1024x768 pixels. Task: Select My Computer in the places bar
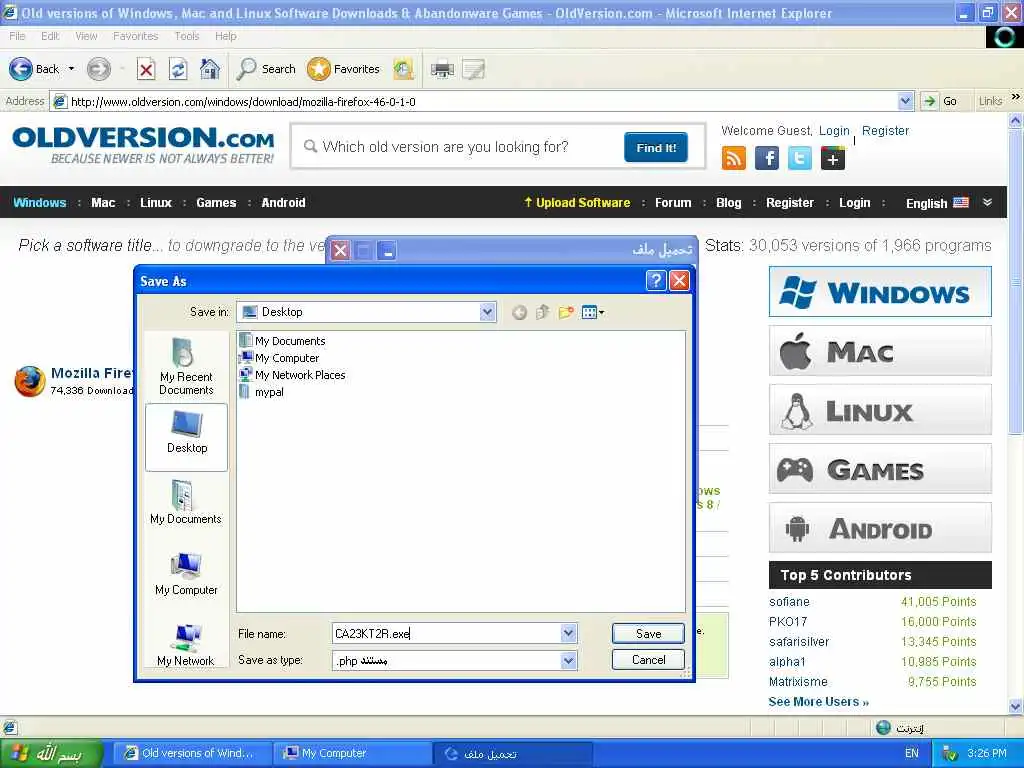click(186, 574)
